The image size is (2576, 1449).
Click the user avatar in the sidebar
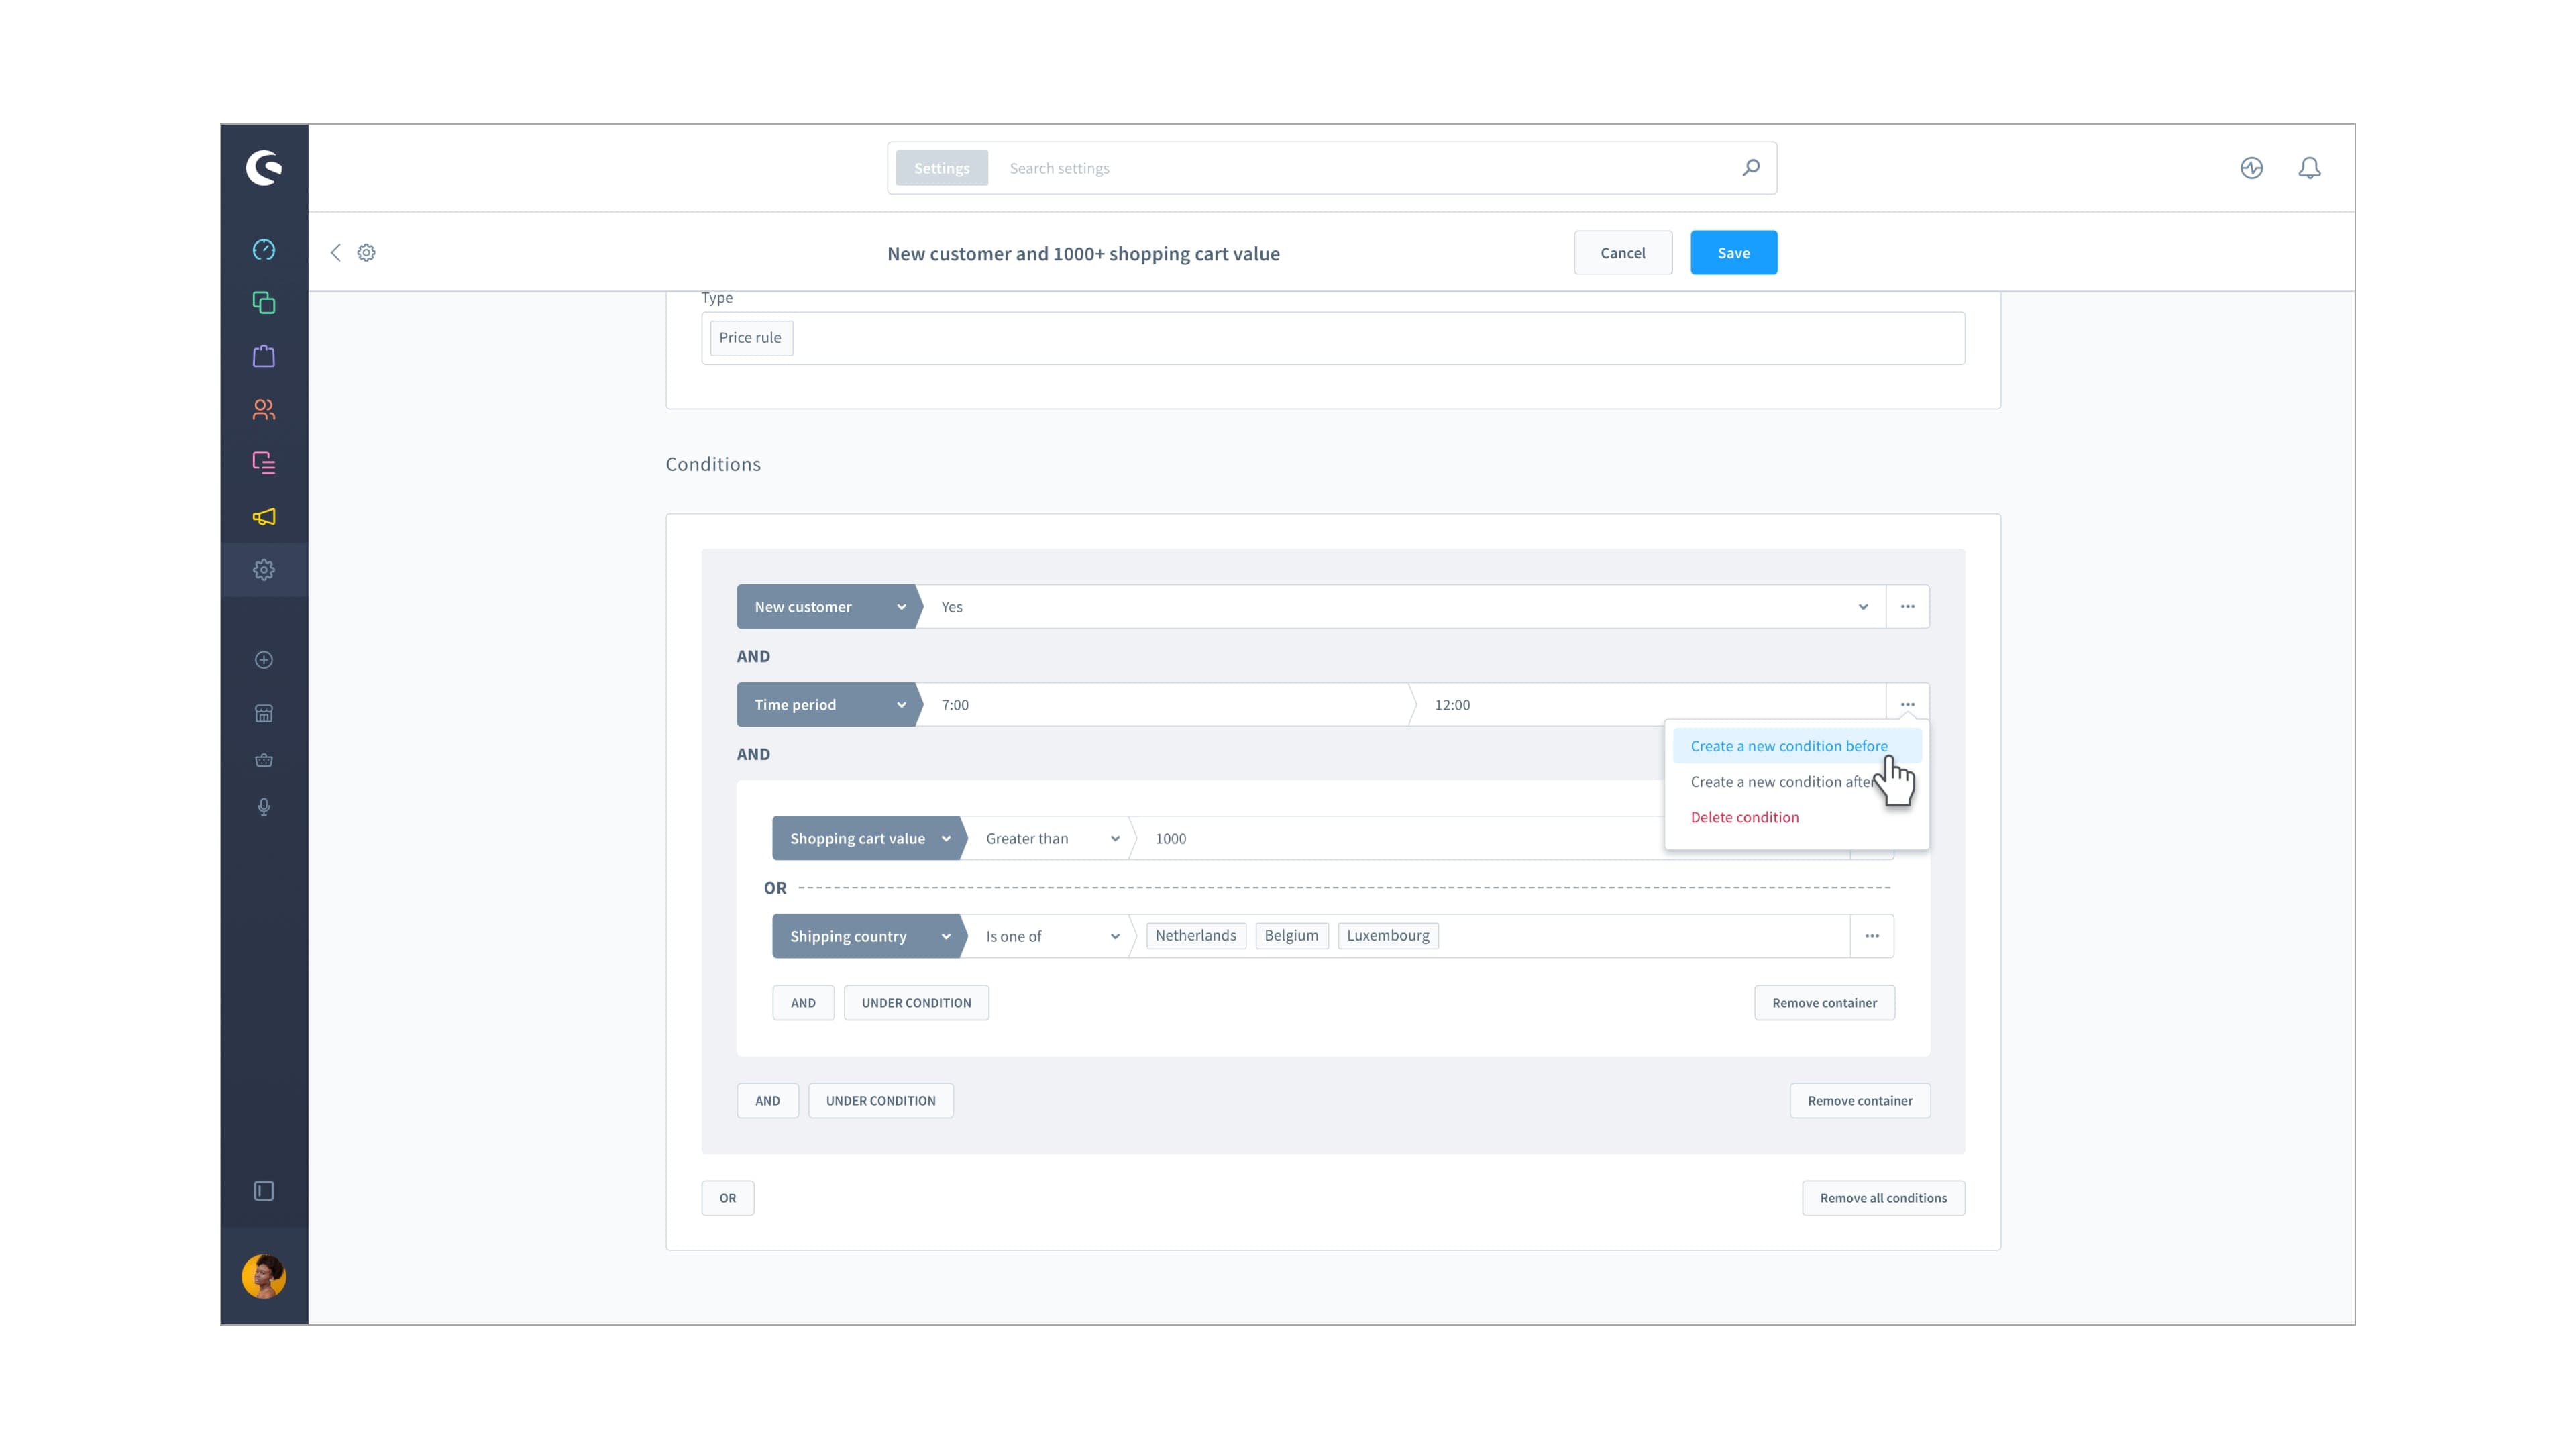tap(264, 1276)
